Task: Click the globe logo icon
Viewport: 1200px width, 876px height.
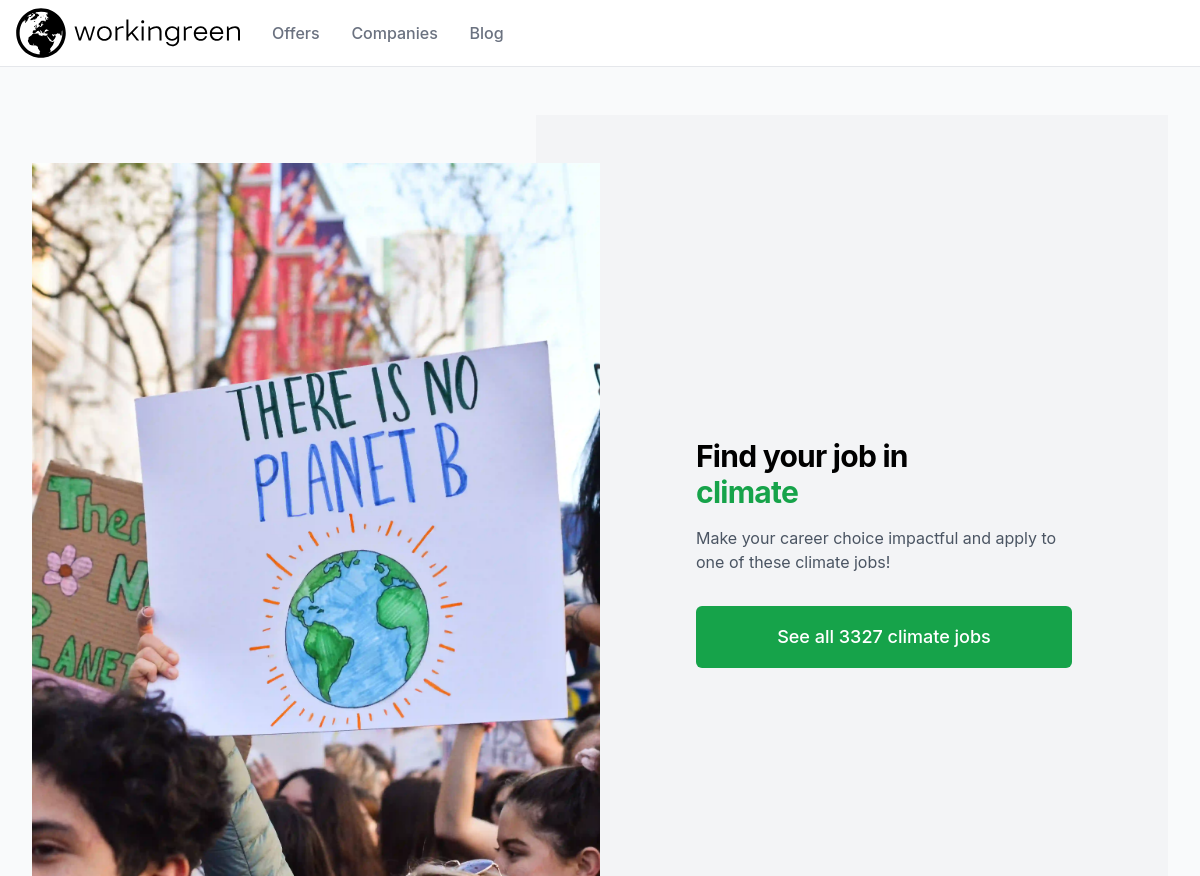Action: [x=41, y=33]
